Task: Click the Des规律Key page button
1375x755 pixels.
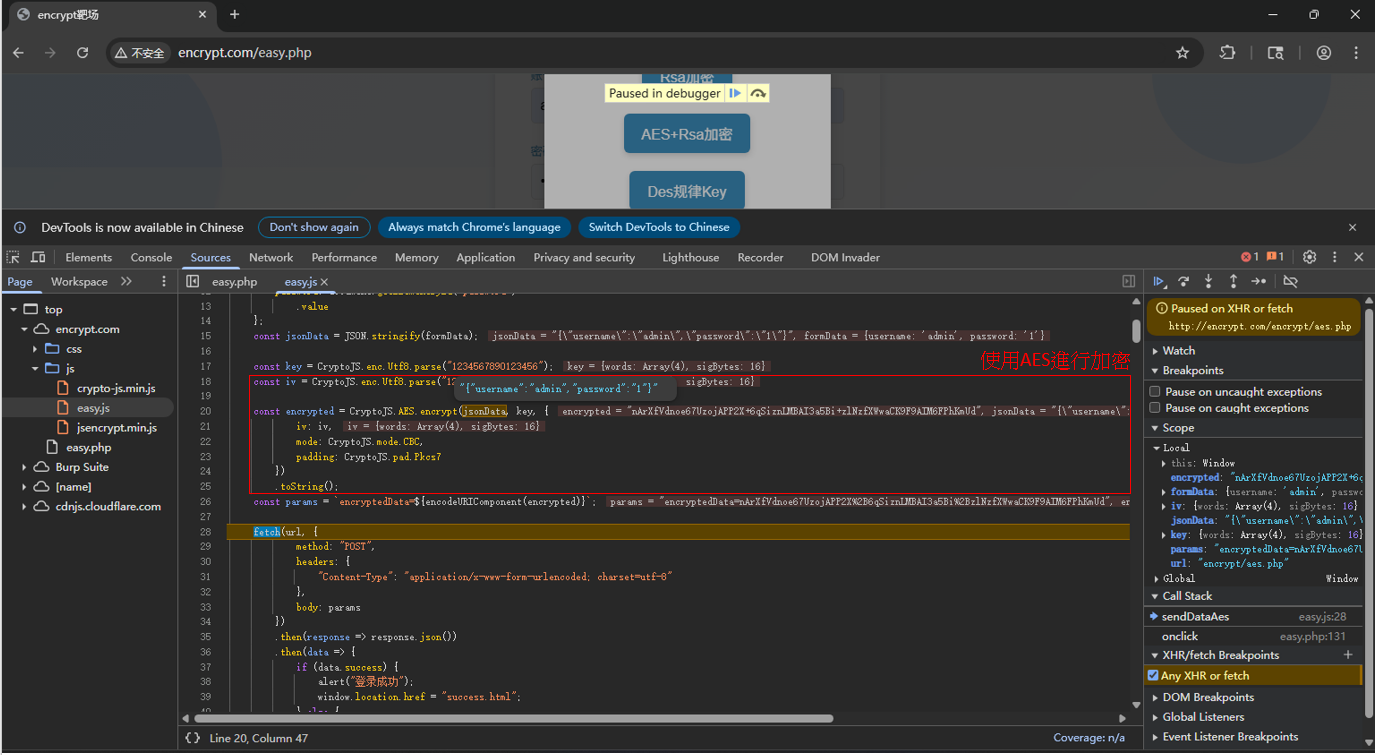Action: [686, 191]
